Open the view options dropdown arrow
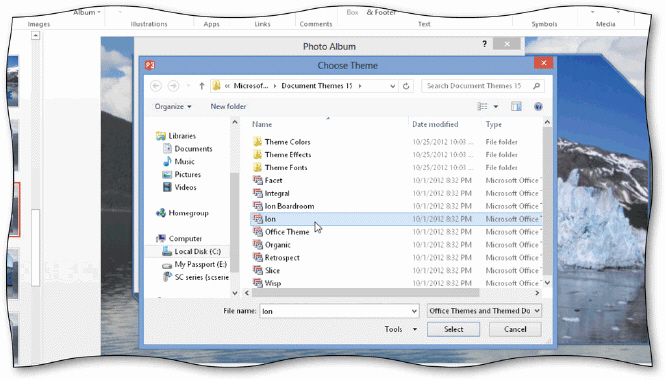665x380 pixels. 496,106
